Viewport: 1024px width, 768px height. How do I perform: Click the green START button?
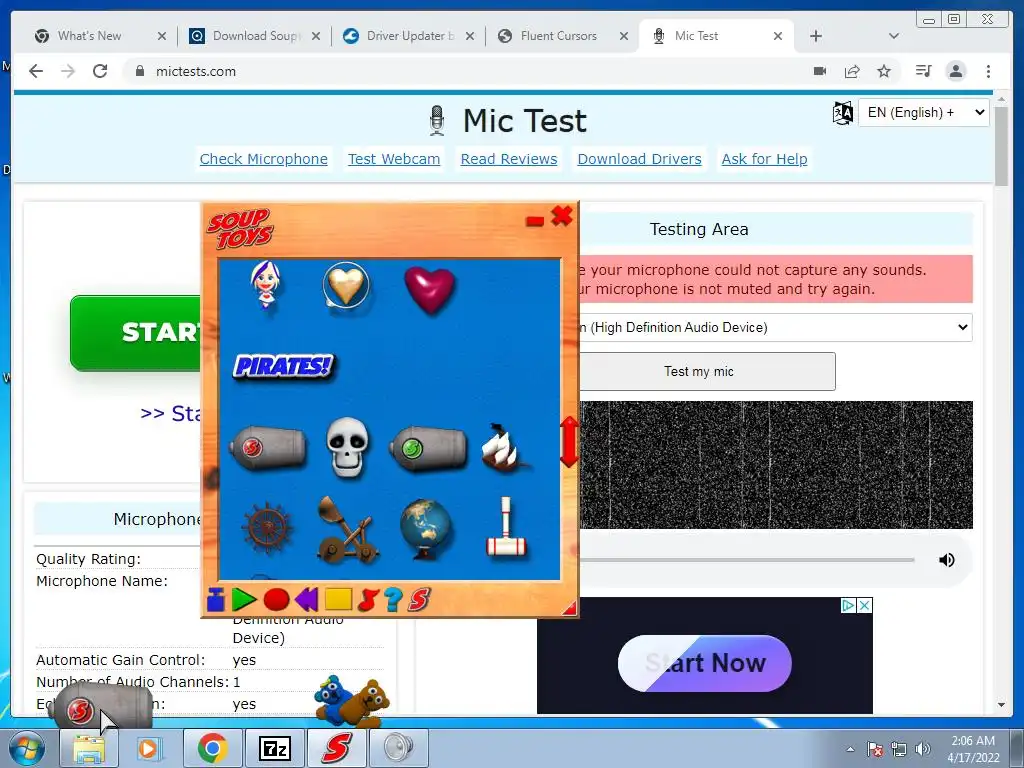136,333
